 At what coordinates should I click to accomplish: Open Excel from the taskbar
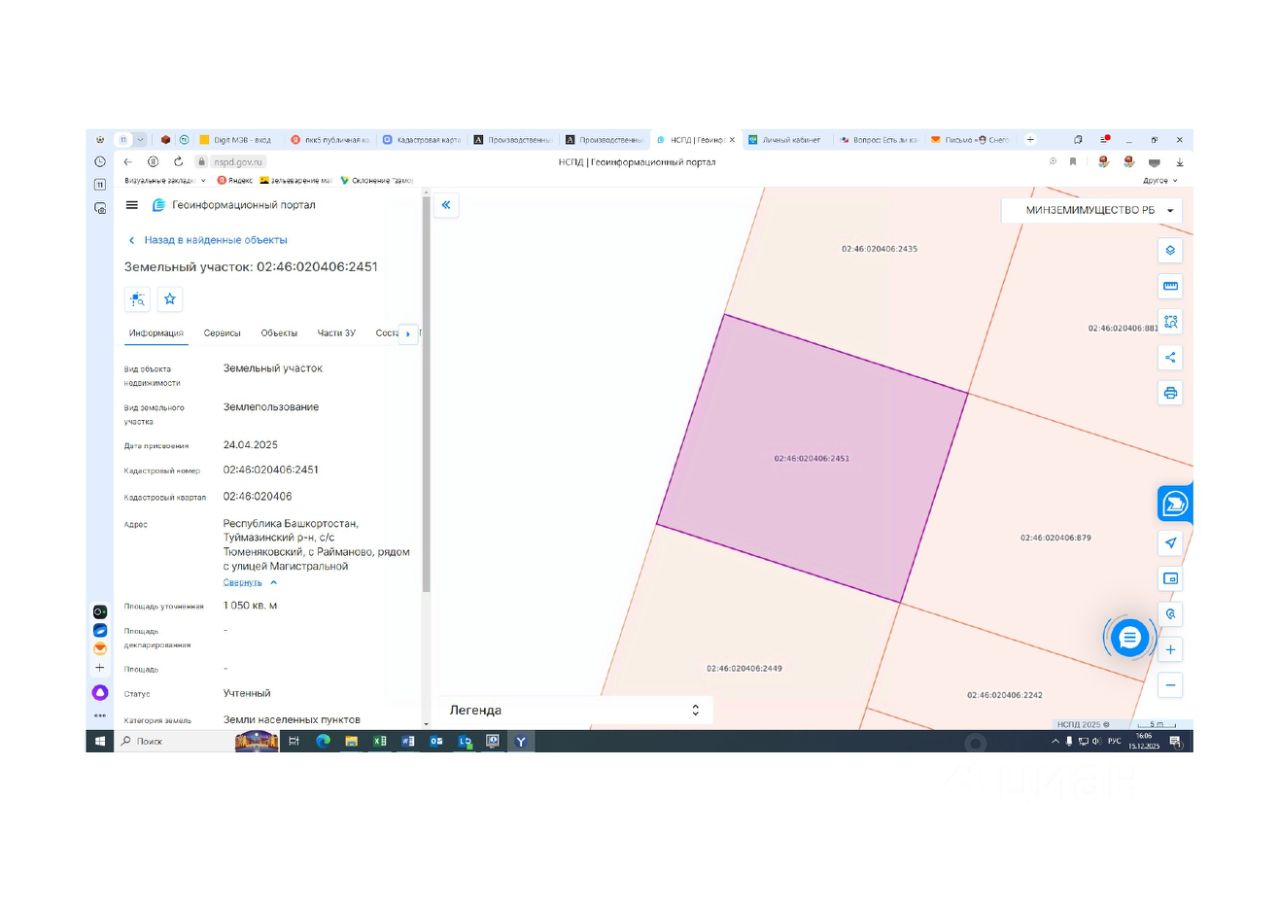click(x=380, y=741)
